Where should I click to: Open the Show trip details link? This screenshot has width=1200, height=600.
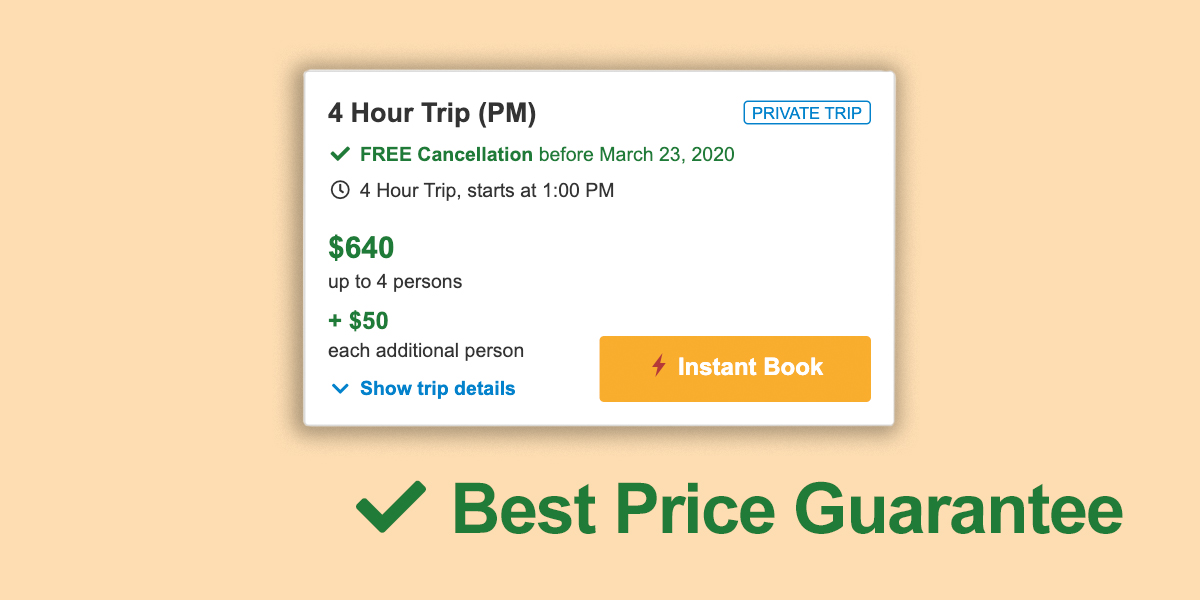click(x=438, y=388)
